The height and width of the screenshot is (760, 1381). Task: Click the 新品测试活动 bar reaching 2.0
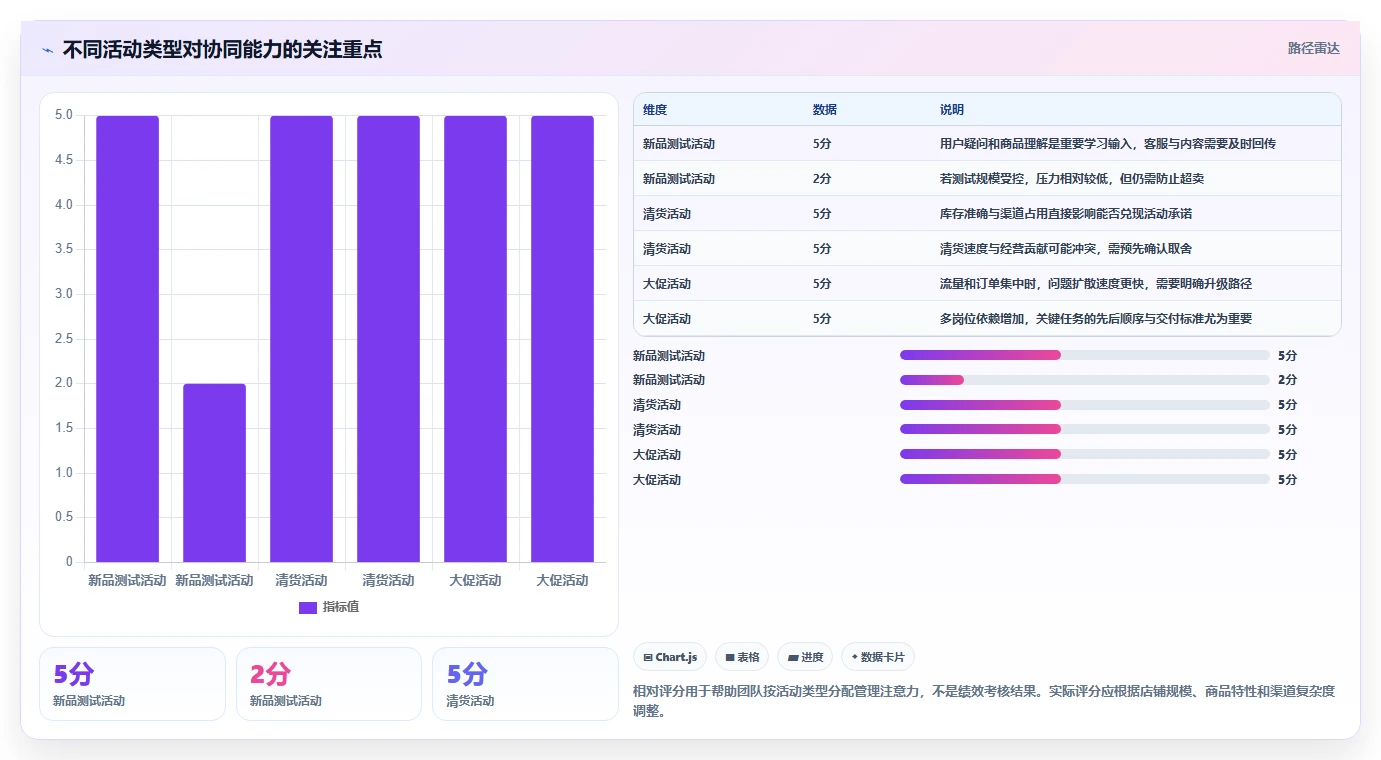214,473
